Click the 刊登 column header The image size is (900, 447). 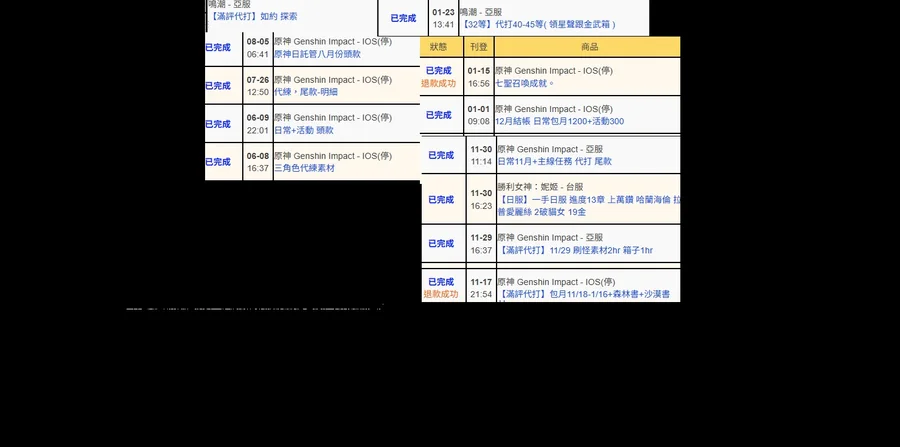pyautogui.click(x=478, y=47)
